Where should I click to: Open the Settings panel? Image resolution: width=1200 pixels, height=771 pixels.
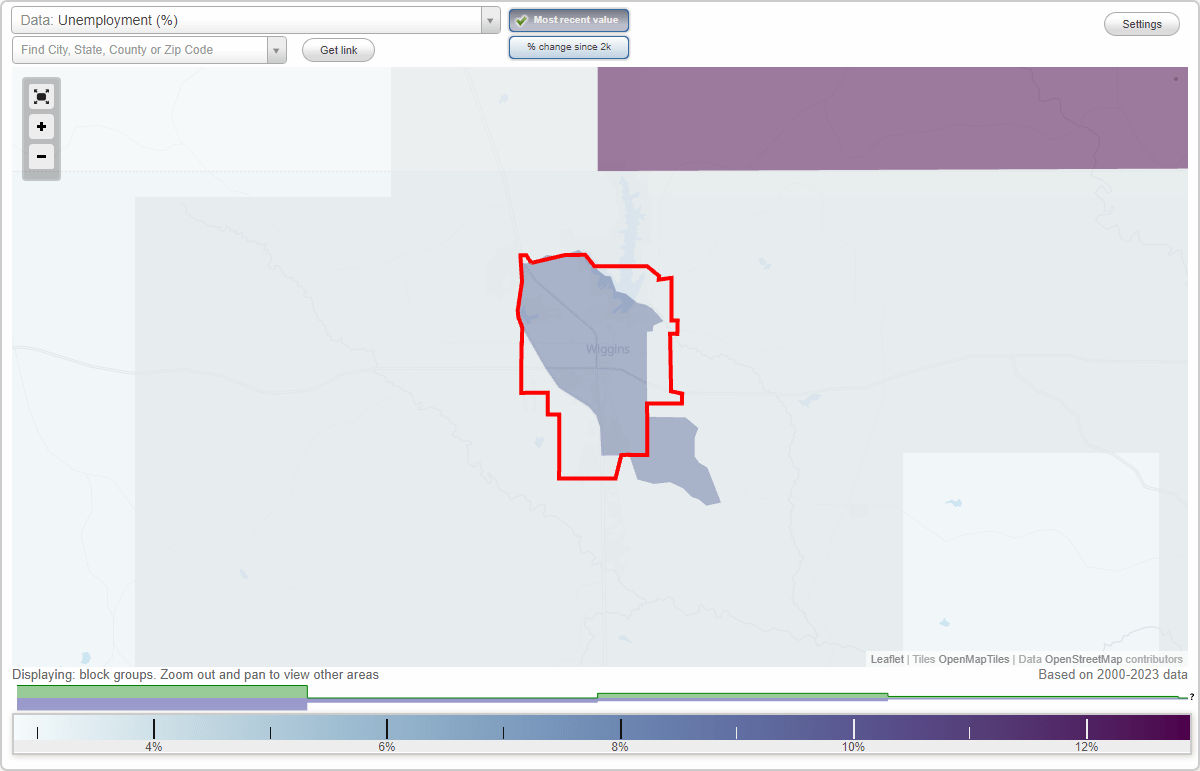[1141, 23]
